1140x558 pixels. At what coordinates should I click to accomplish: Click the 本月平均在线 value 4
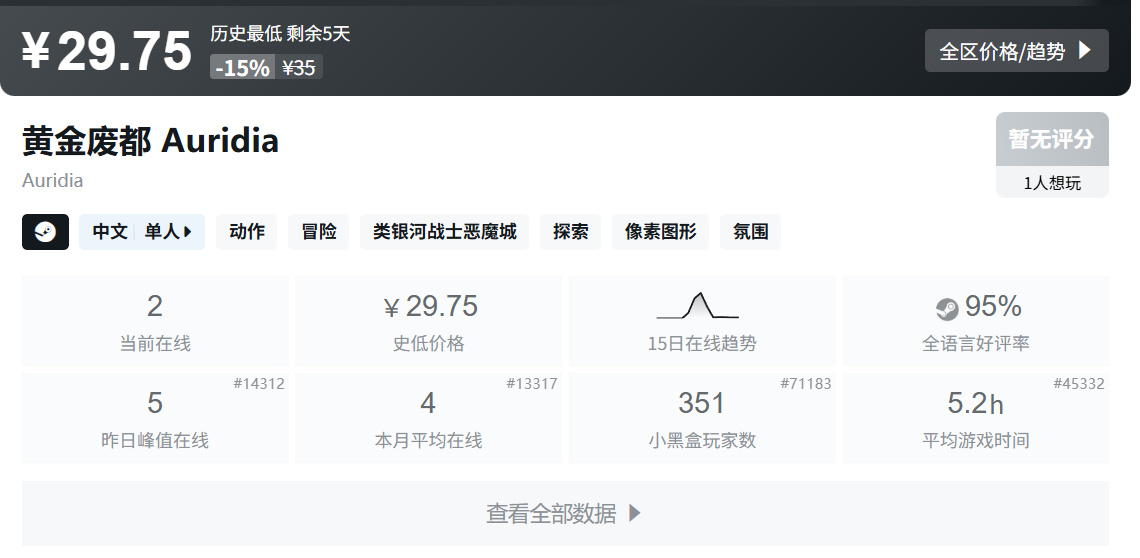click(428, 403)
